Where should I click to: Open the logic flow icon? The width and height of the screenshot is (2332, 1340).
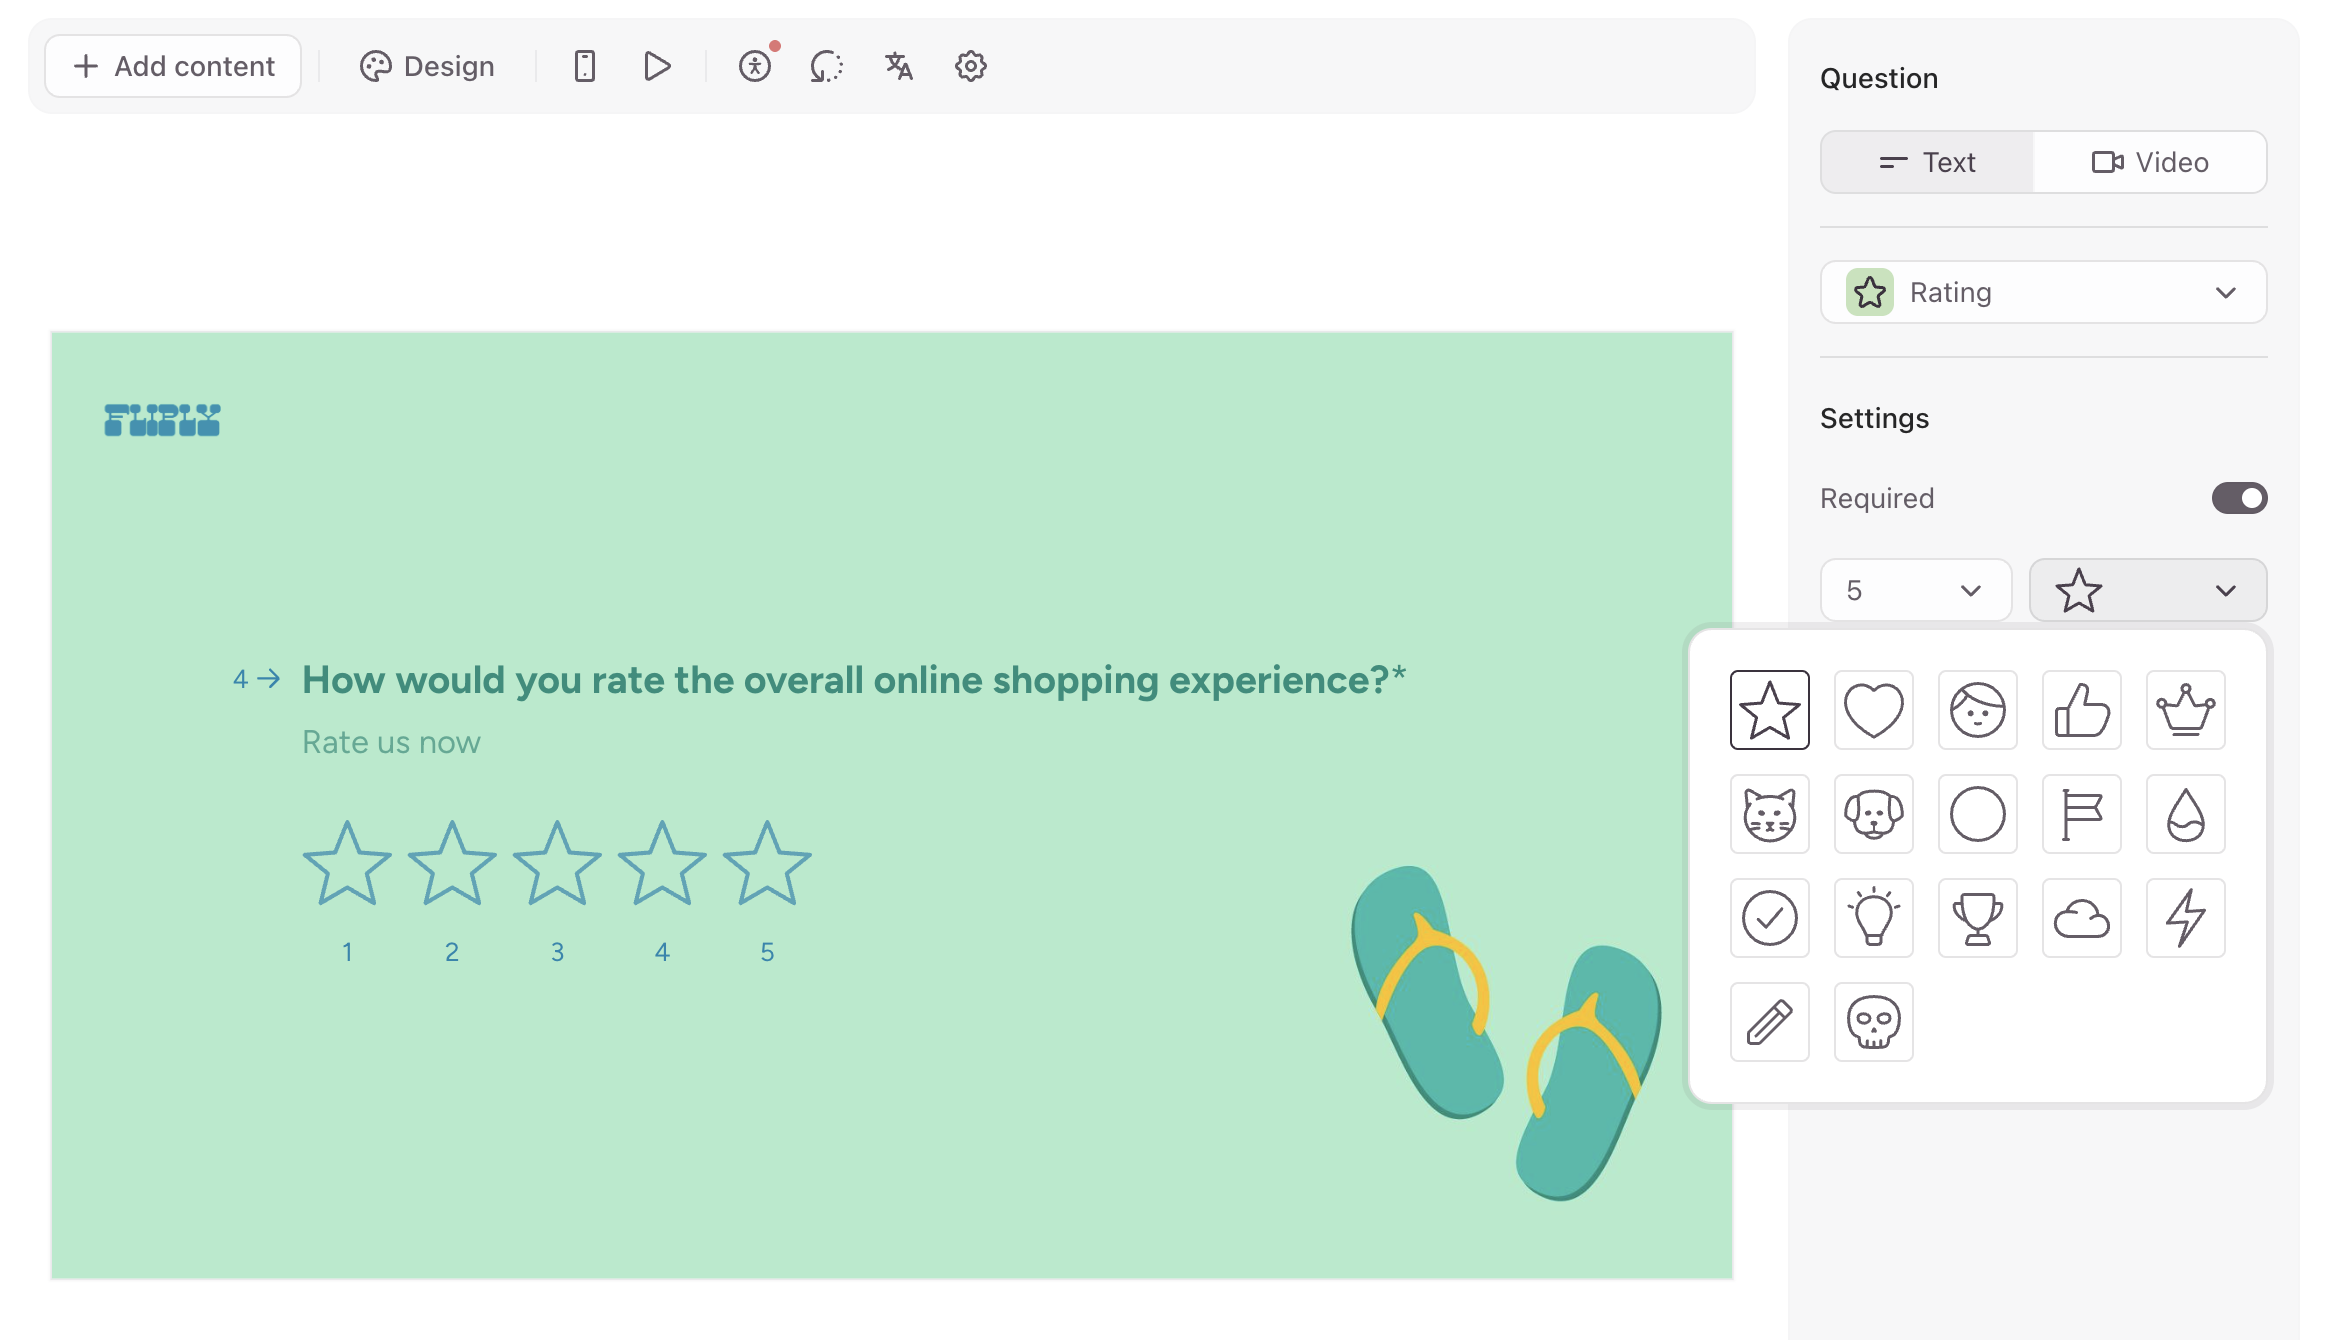pyautogui.click(x=827, y=66)
